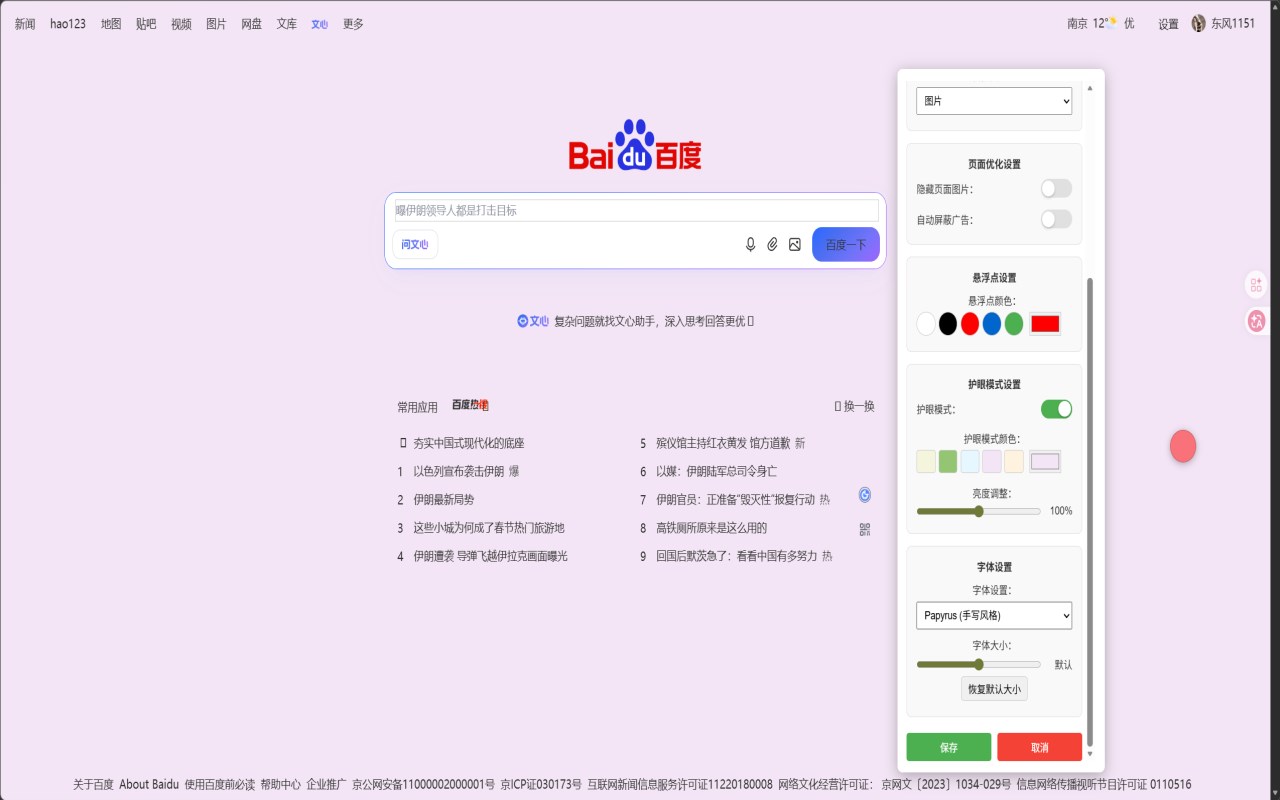Click 换一换 to refresh hot searches

click(x=855, y=406)
